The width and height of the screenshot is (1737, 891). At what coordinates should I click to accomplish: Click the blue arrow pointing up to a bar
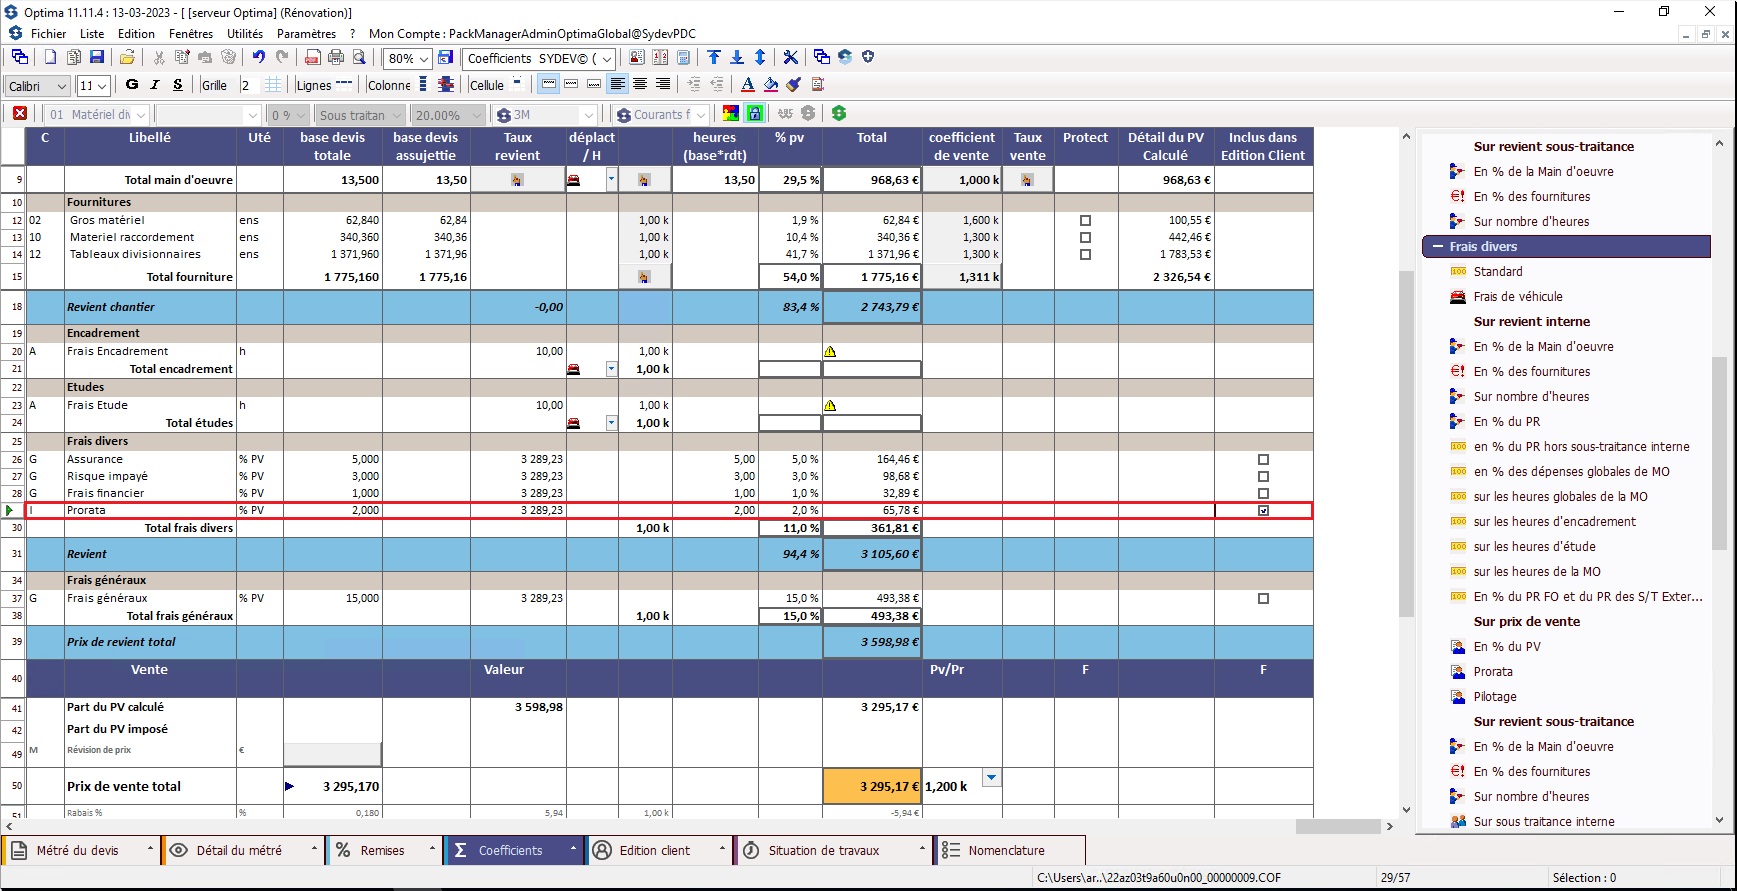(714, 57)
